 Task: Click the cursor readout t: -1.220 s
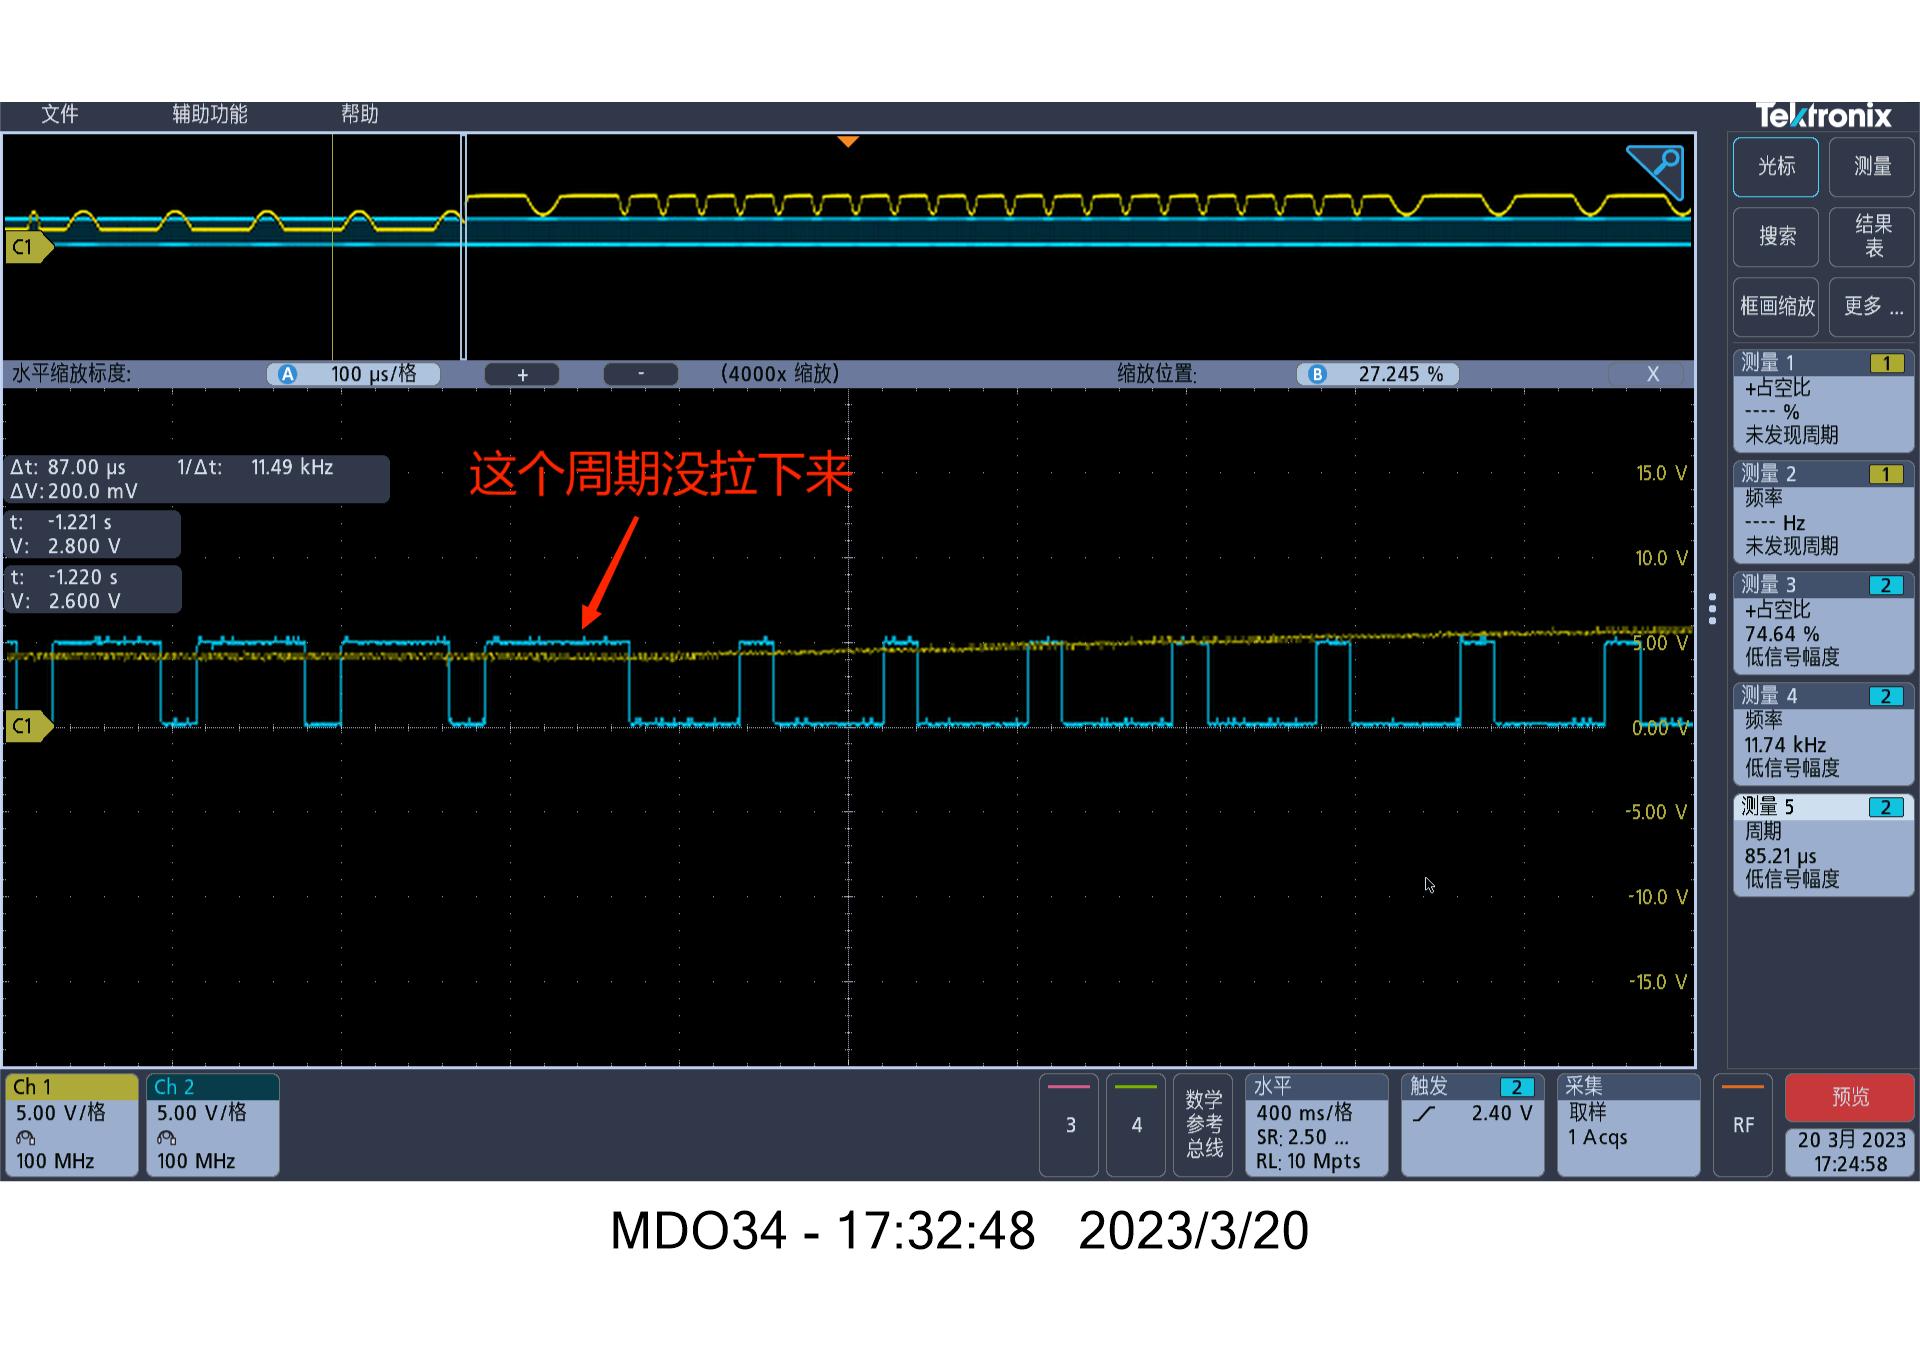point(93,589)
